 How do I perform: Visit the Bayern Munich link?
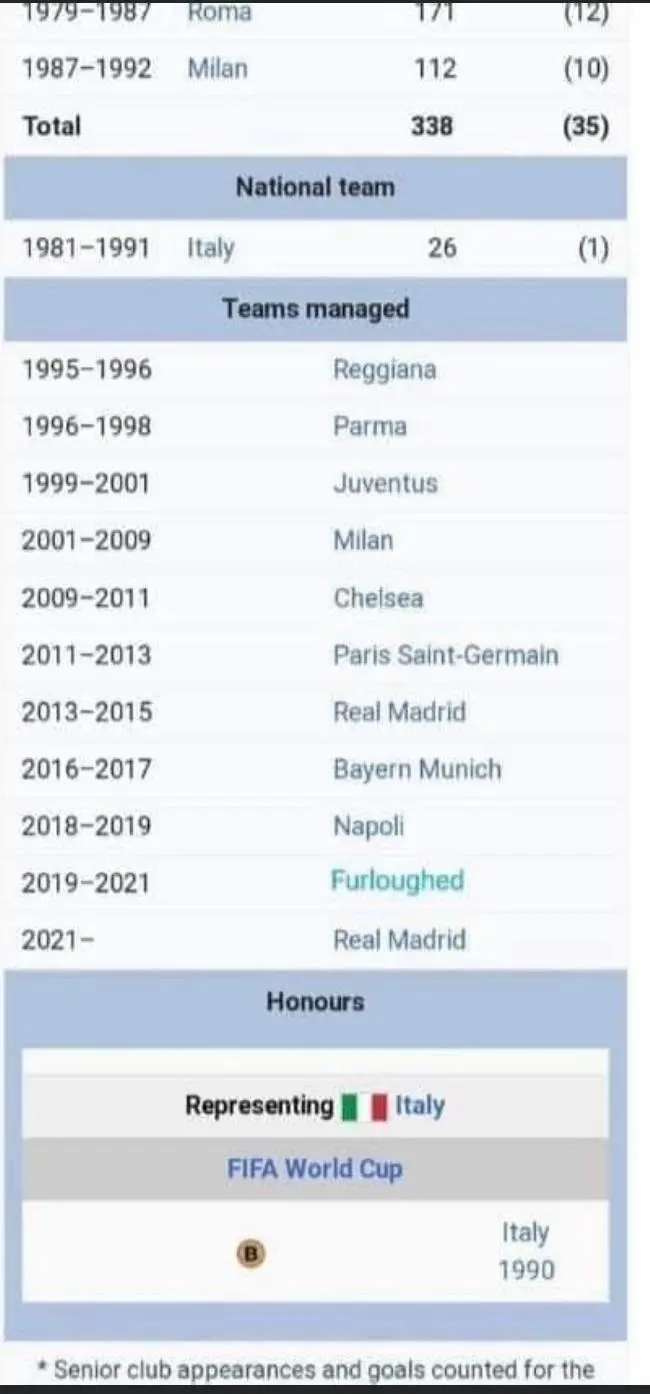click(x=417, y=769)
